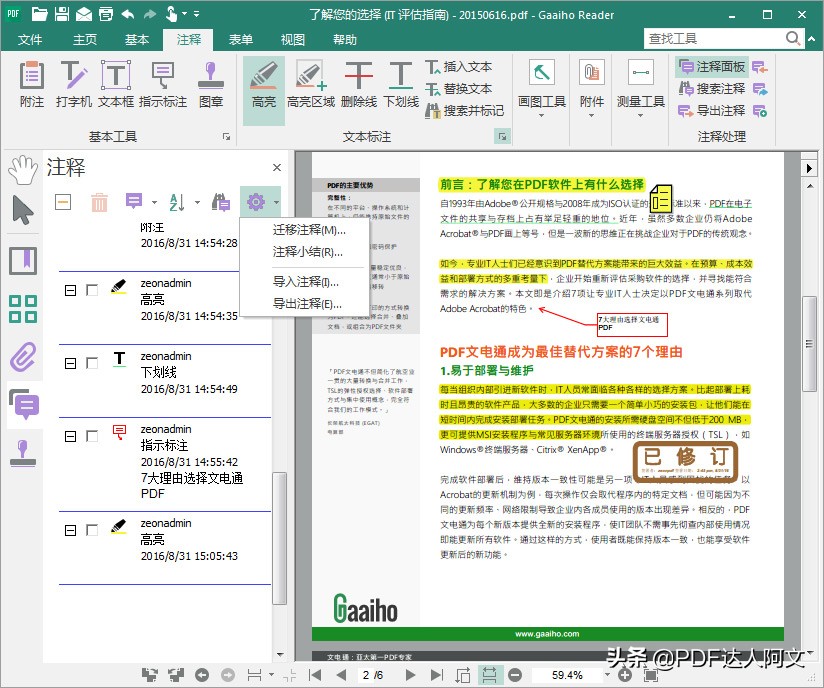Viewport: 824px width, 688px height.
Task: Choose 导入注释(I)... from the menu
Action: (x=305, y=282)
